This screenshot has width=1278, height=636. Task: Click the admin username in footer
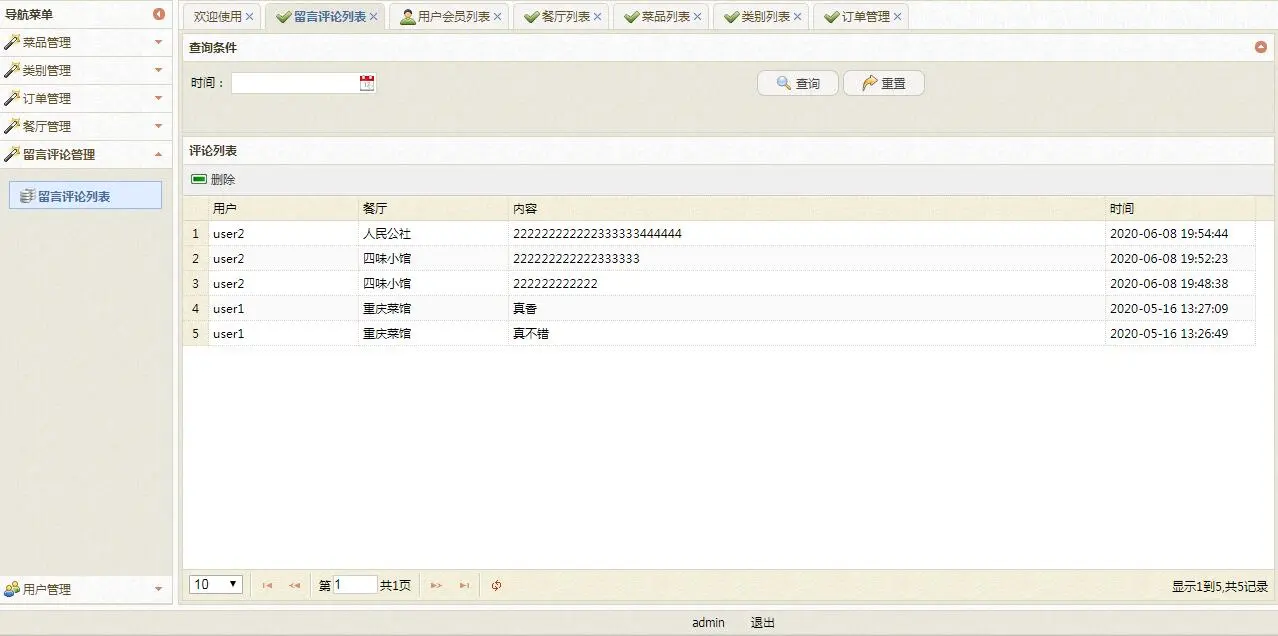tap(708, 622)
